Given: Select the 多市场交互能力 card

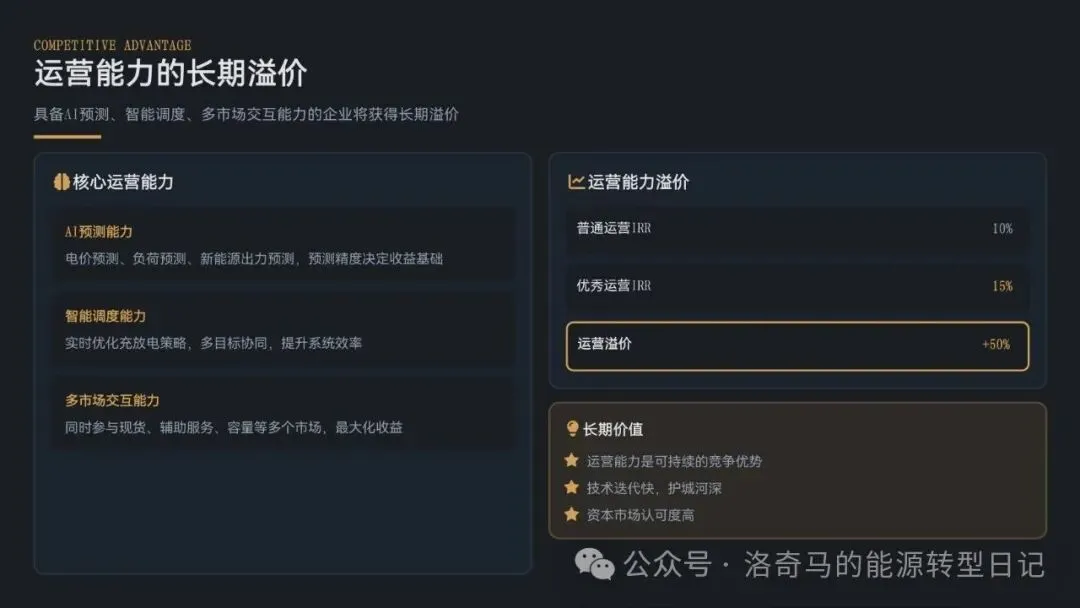Looking at the screenshot, I should click(283, 413).
